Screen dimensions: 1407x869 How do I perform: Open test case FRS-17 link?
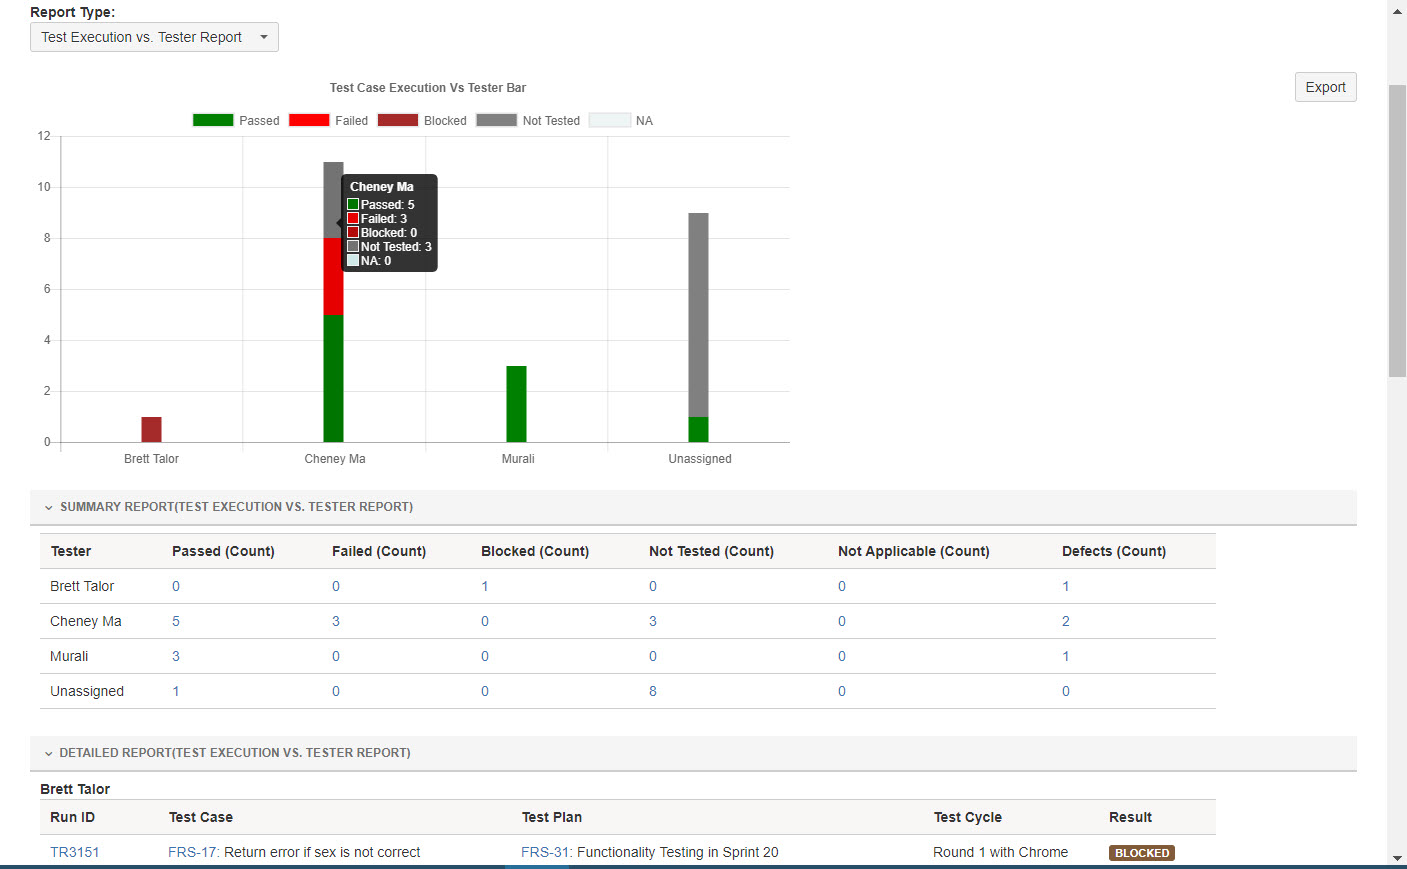tap(182, 852)
